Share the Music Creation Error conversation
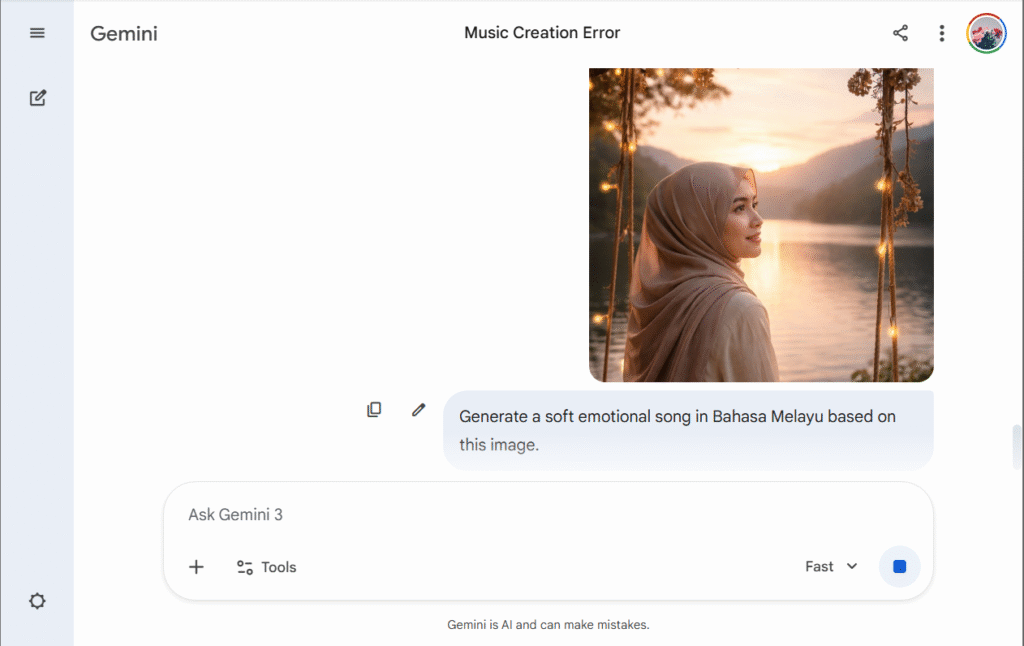Image resolution: width=1024 pixels, height=646 pixels. click(900, 33)
